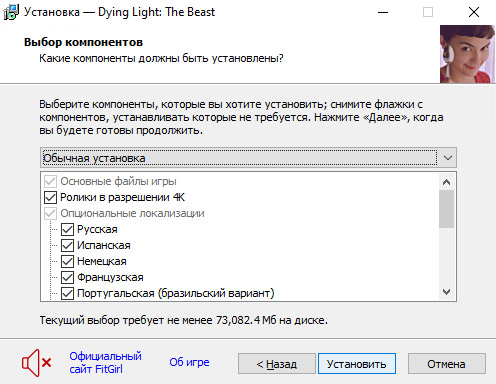
Task: Click the portrait image in header
Action: coord(467,54)
